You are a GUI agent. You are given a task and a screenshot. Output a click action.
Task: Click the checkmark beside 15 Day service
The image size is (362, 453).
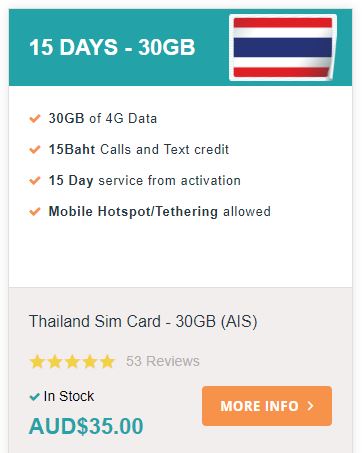pyautogui.click(x=35, y=181)
